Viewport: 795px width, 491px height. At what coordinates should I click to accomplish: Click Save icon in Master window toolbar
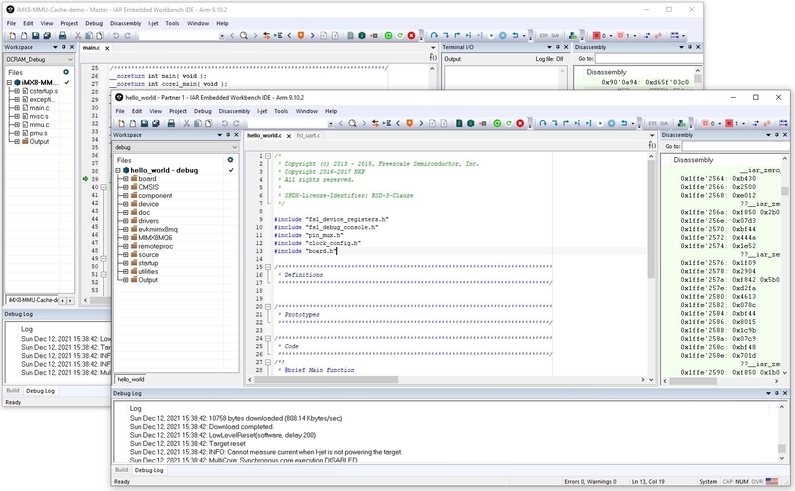[x=35, y=36]
